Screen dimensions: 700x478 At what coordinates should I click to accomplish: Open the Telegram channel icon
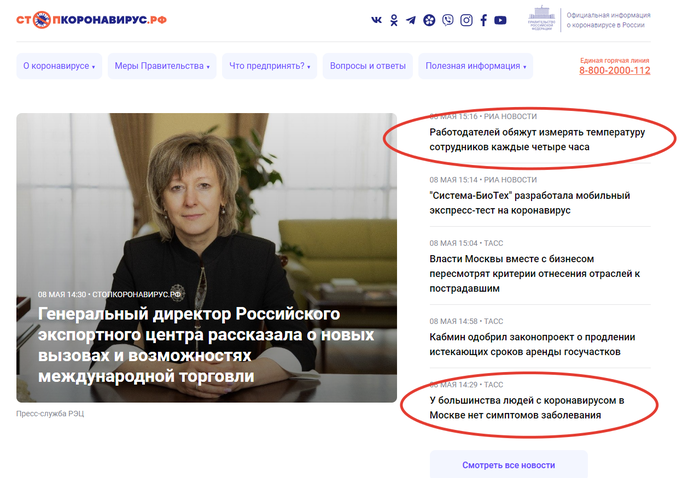click(411, 20)
